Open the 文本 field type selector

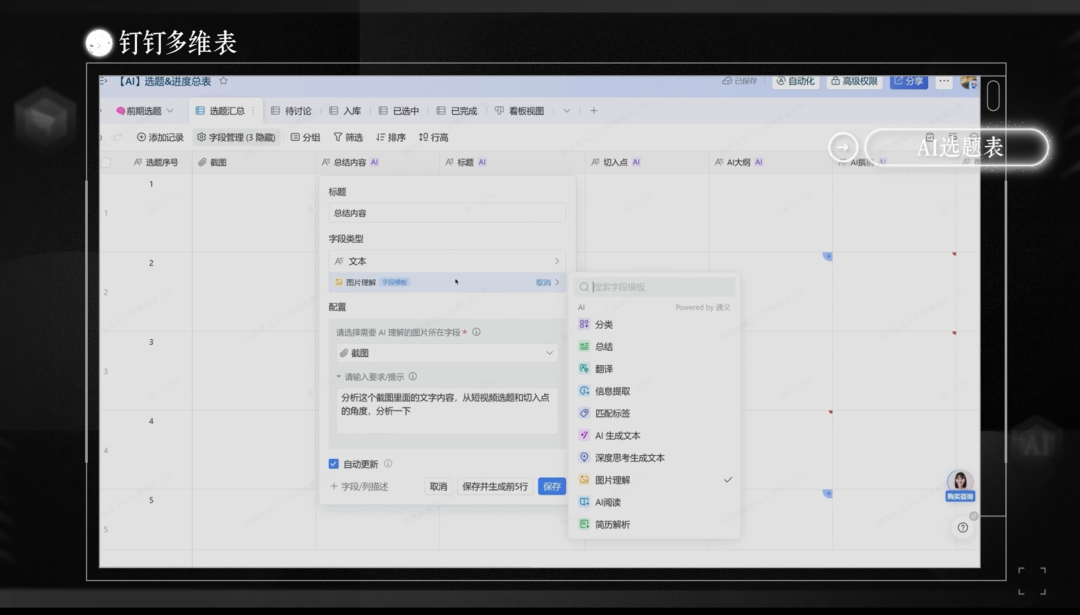(x=447, y=261)
